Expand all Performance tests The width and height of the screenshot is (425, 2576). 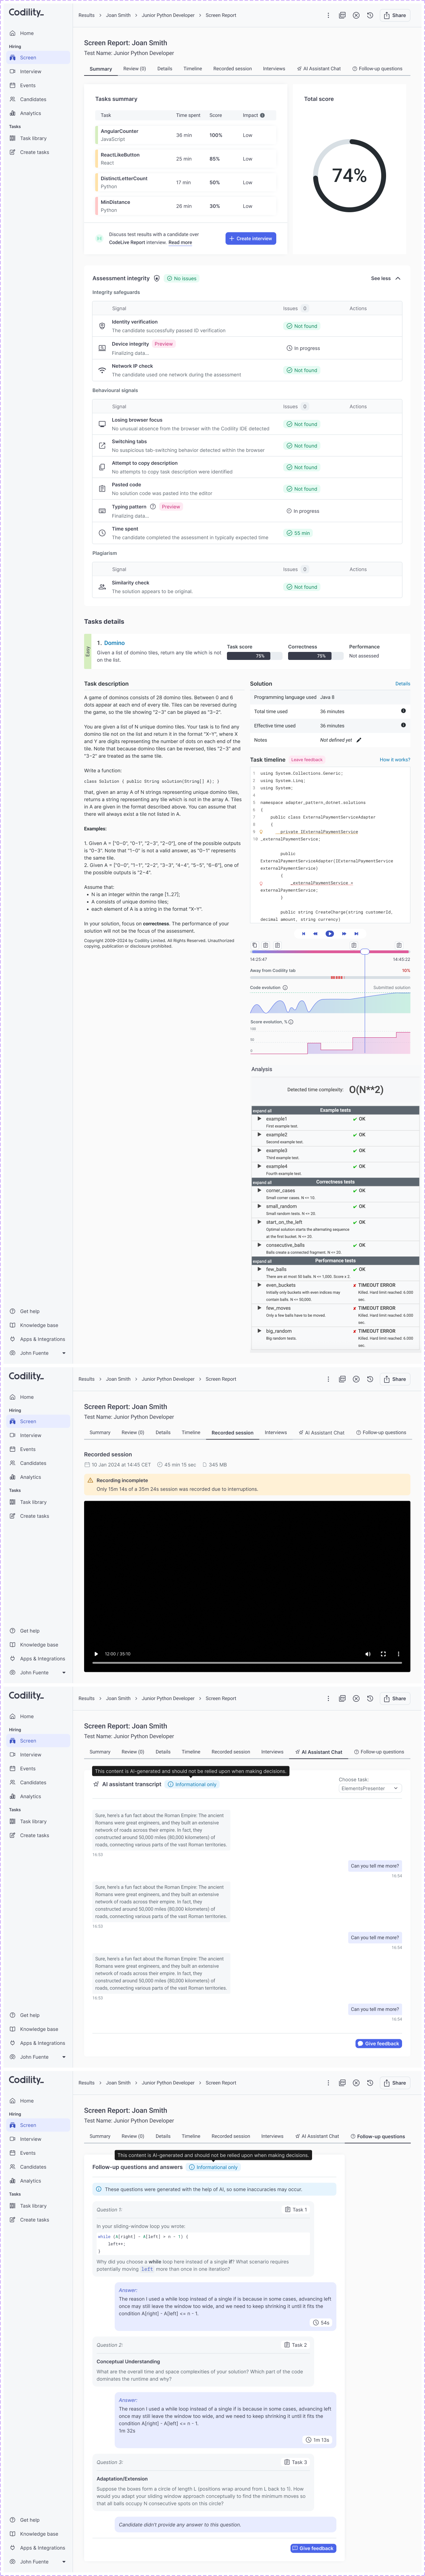pyautogui.click(x=262, y=1261)
